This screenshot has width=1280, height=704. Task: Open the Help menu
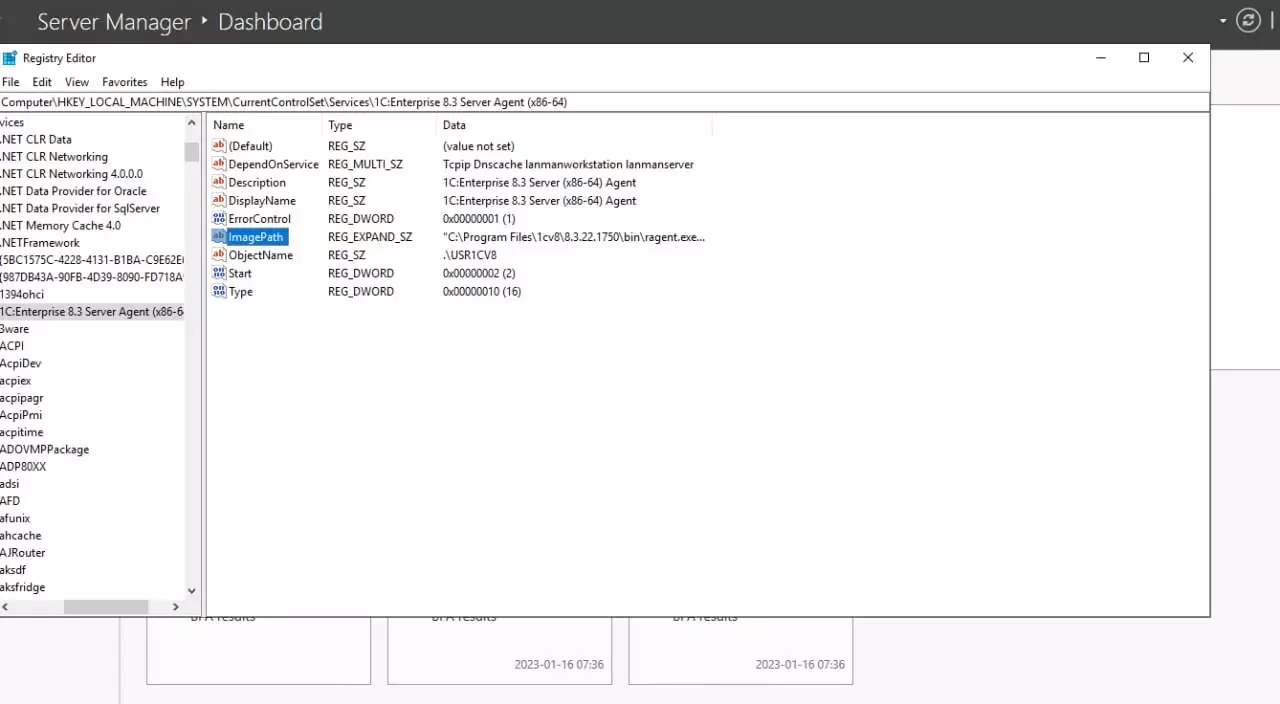173,82
